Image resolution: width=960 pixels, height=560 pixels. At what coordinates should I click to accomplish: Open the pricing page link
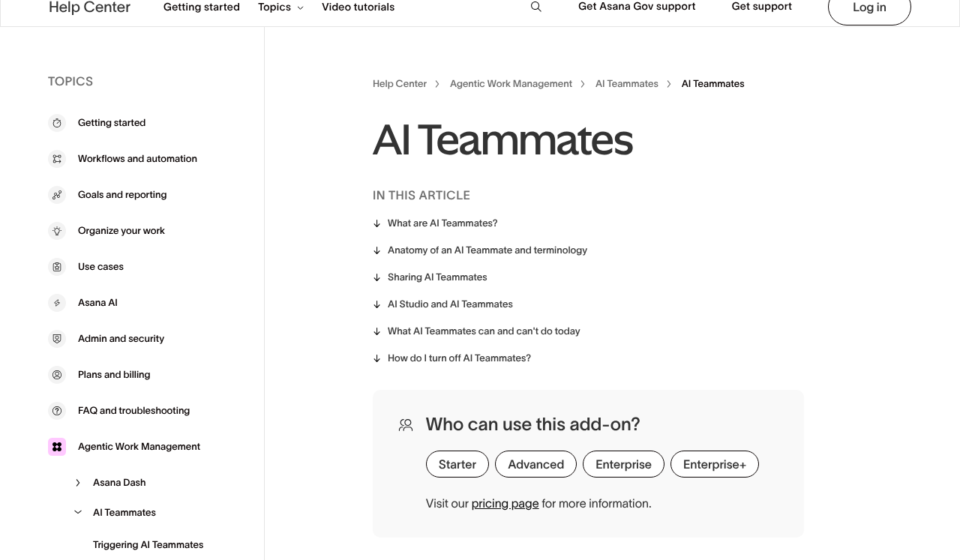(505, 504)
